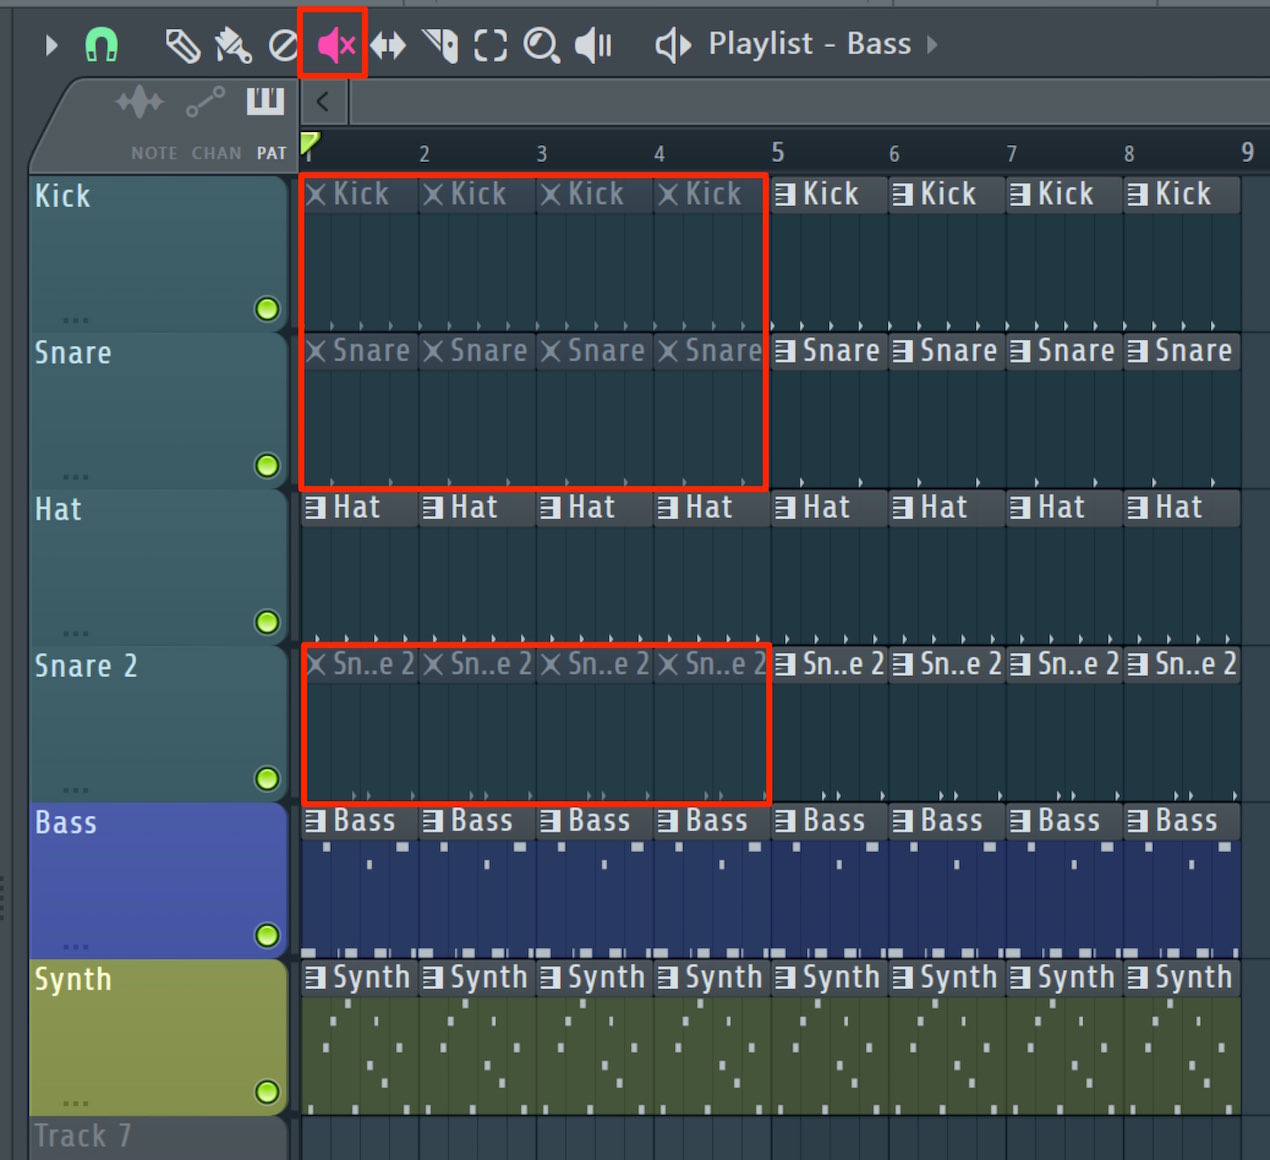Image resolution: width=1270 pixels, height=1160 pixels.
Task: Switch picker to PAT piano tab
Action: pyautogui.click(x=266, y=100)
